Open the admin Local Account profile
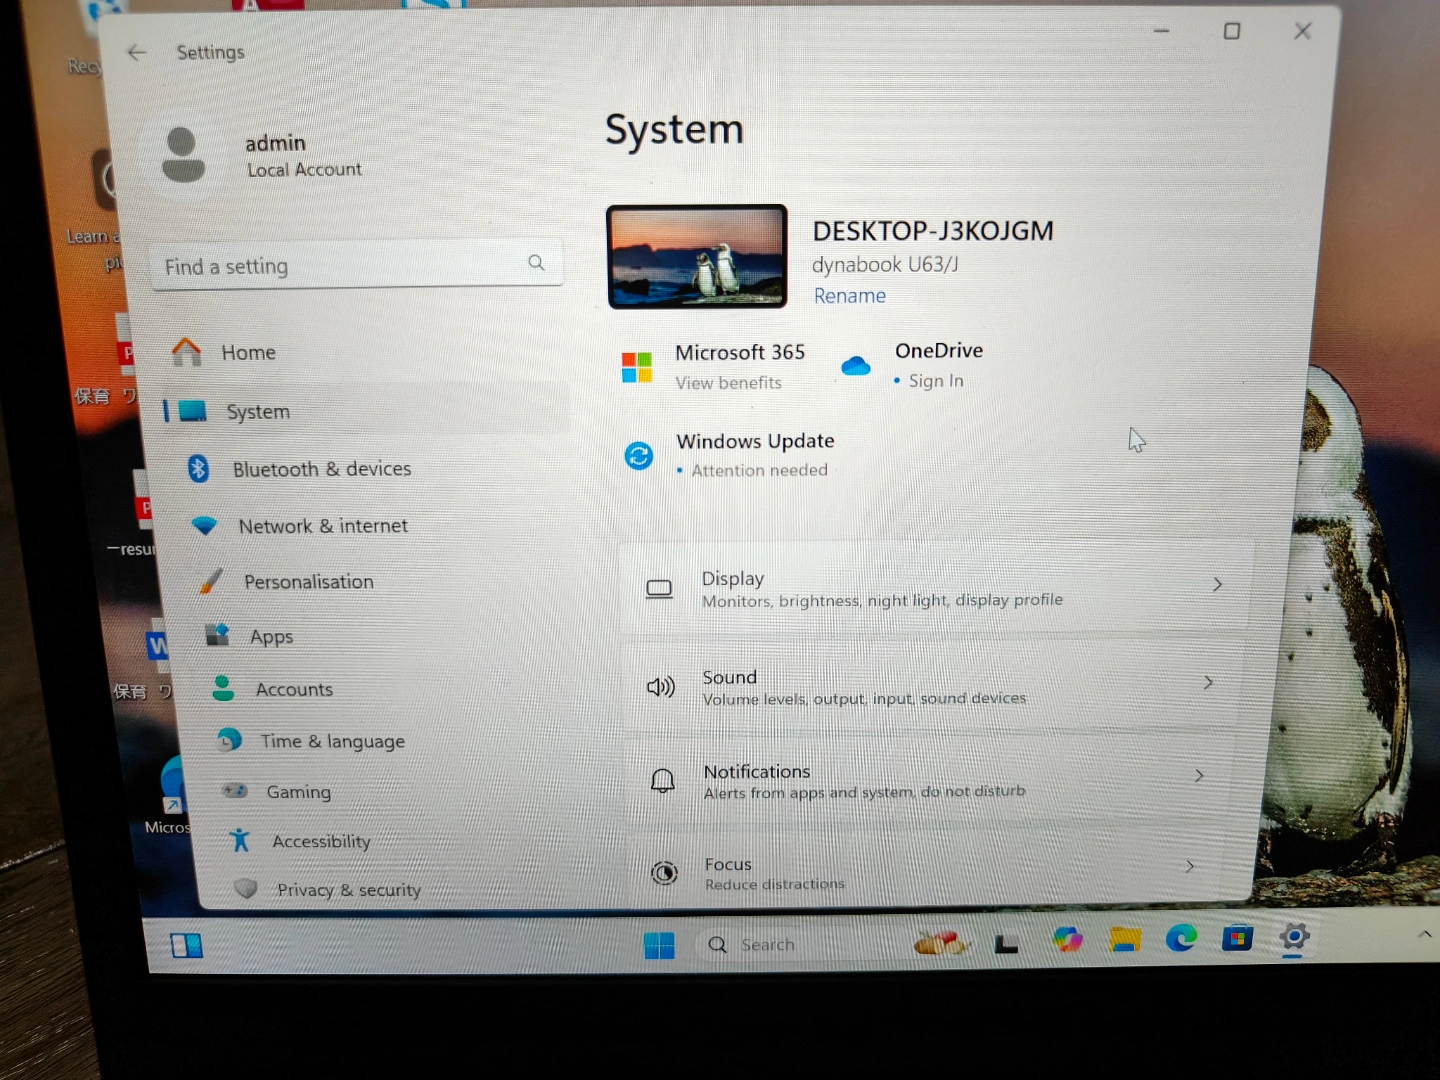Viewport: 1440px width, 1080px height. click(262, 156)
